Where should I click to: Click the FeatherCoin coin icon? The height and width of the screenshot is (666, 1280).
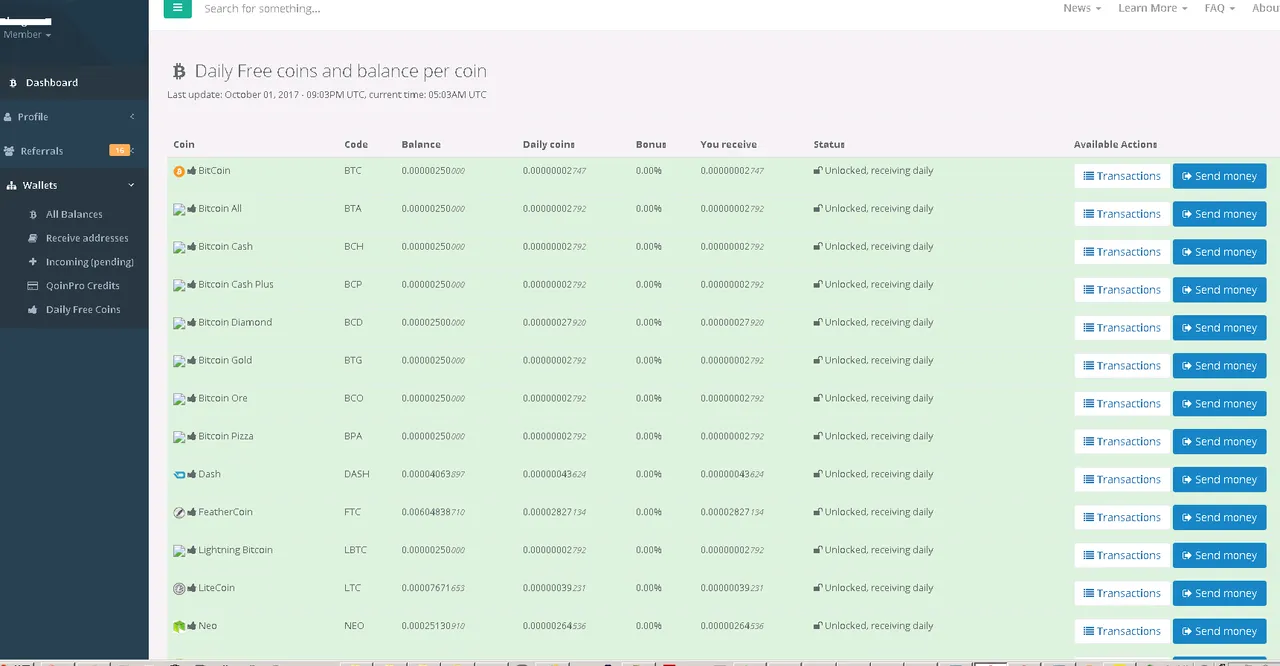179,513
